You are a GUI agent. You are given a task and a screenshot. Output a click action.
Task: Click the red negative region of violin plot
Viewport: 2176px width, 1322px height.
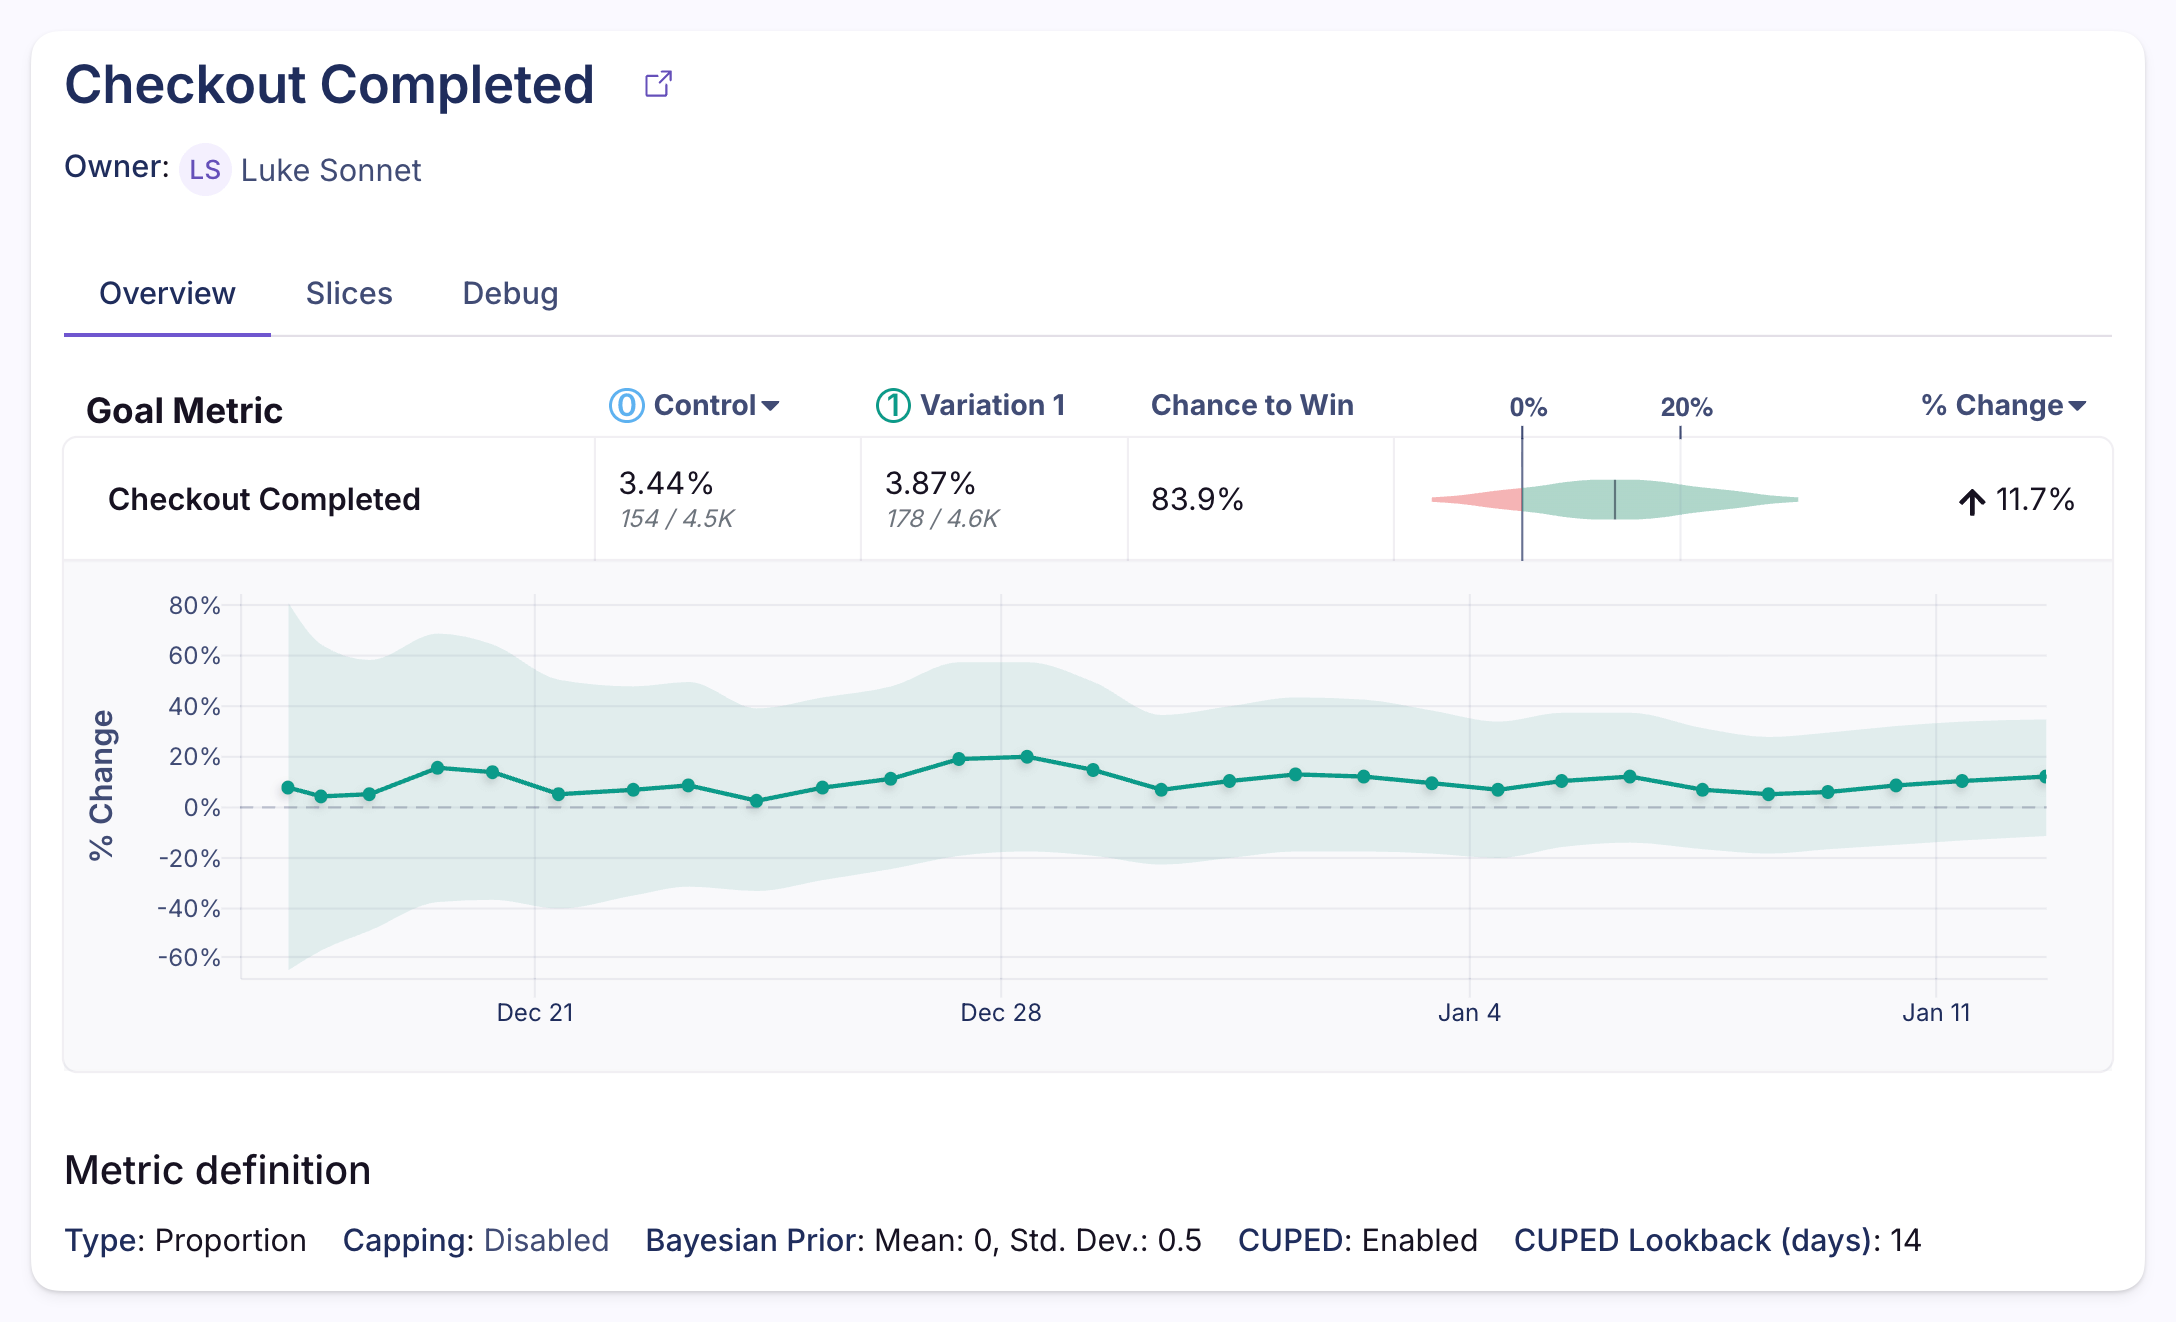pyautogui.click(x=1490, y=499)
